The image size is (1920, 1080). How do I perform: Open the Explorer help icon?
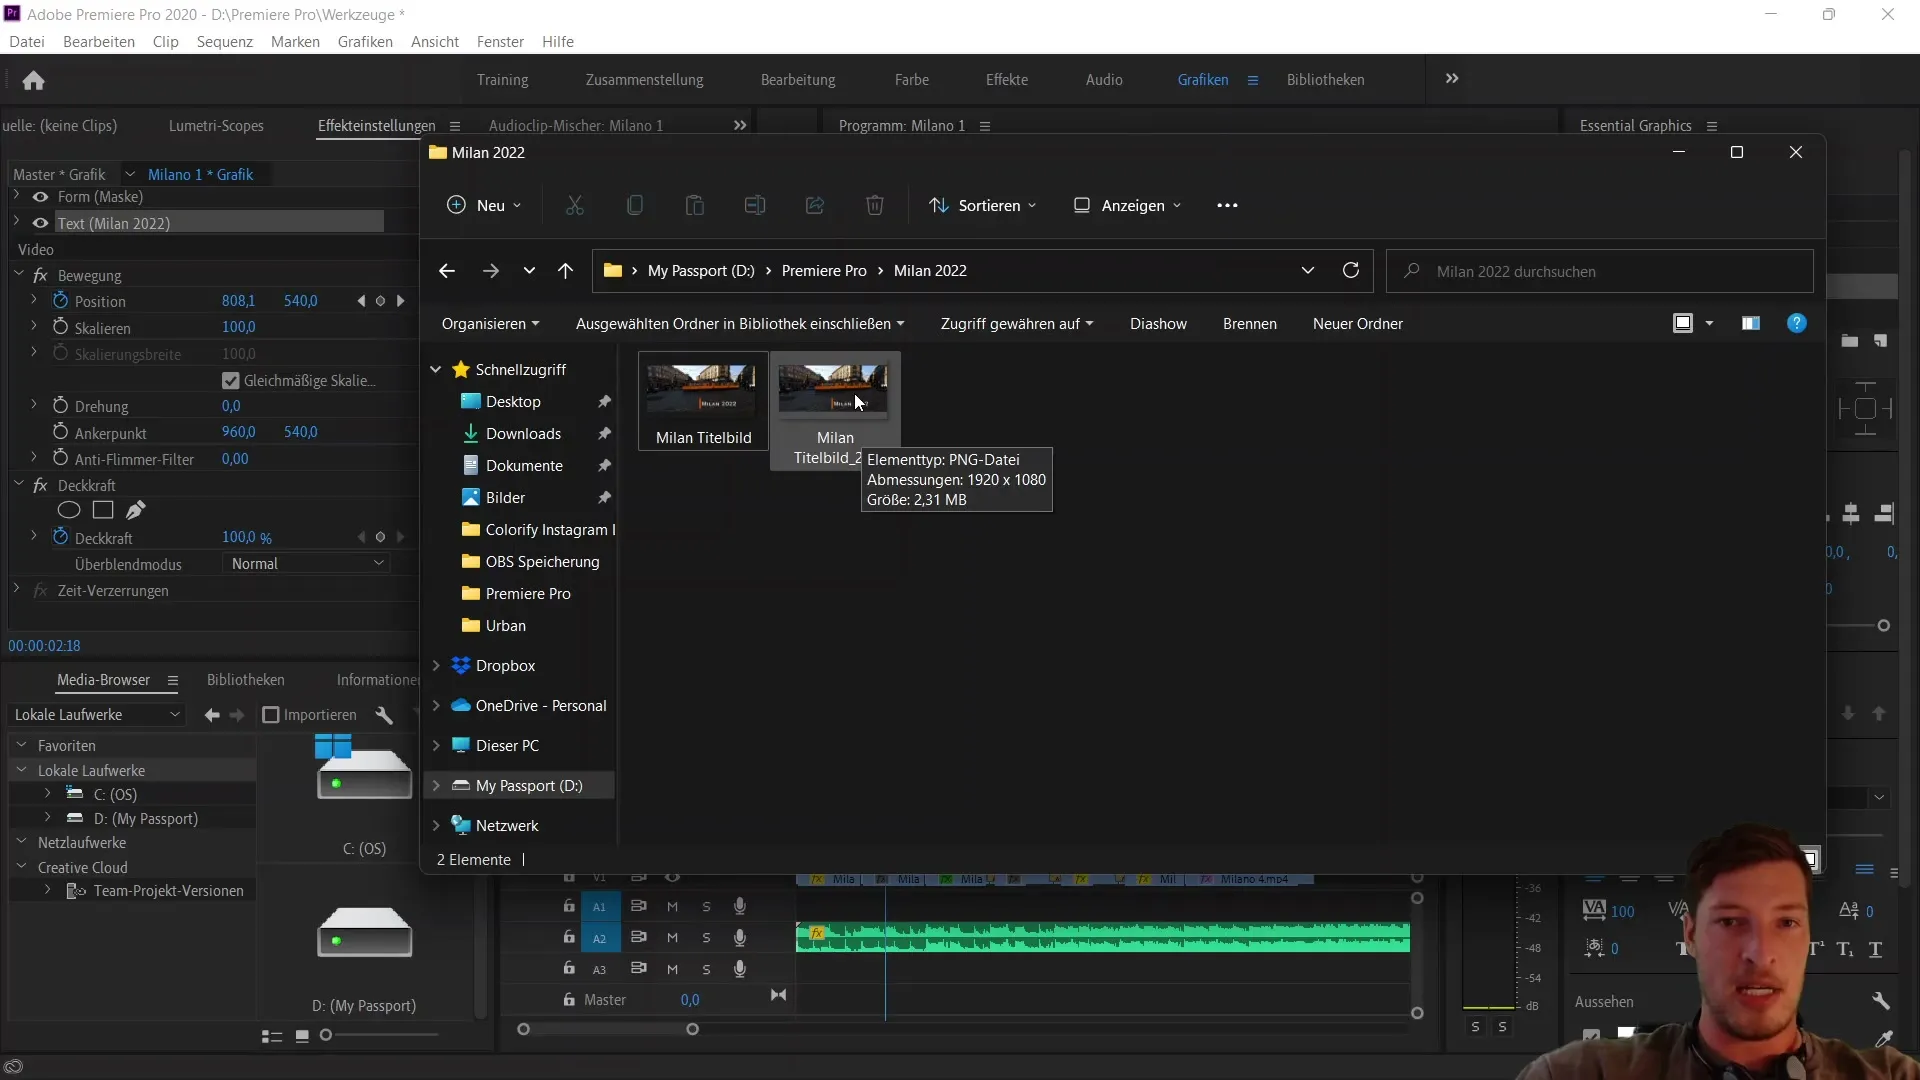tap(1797, 323)
